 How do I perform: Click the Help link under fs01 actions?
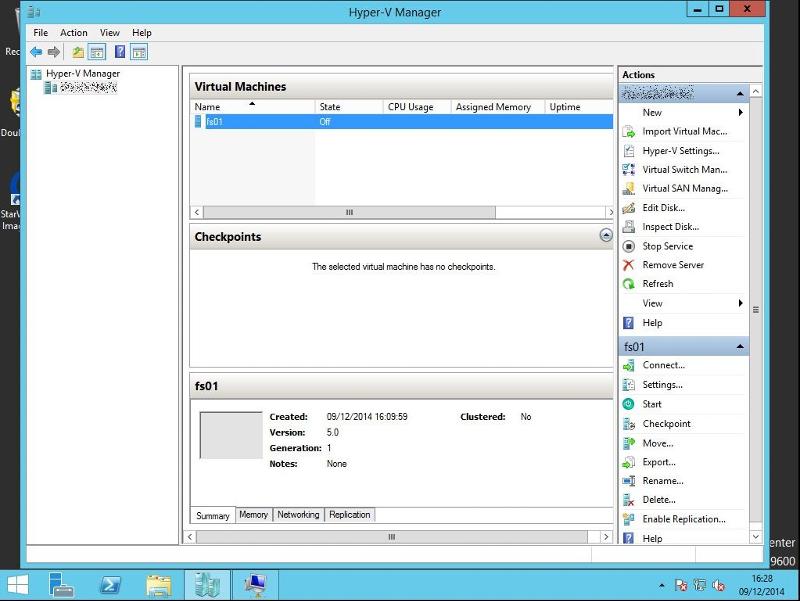(652, 538)
